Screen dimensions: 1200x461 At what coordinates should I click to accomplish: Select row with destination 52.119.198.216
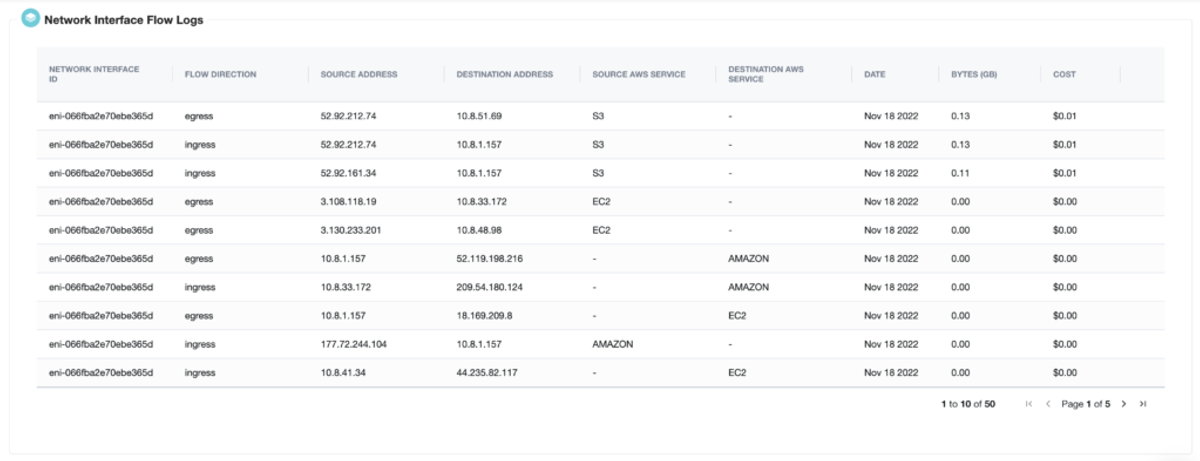point(600,258)
